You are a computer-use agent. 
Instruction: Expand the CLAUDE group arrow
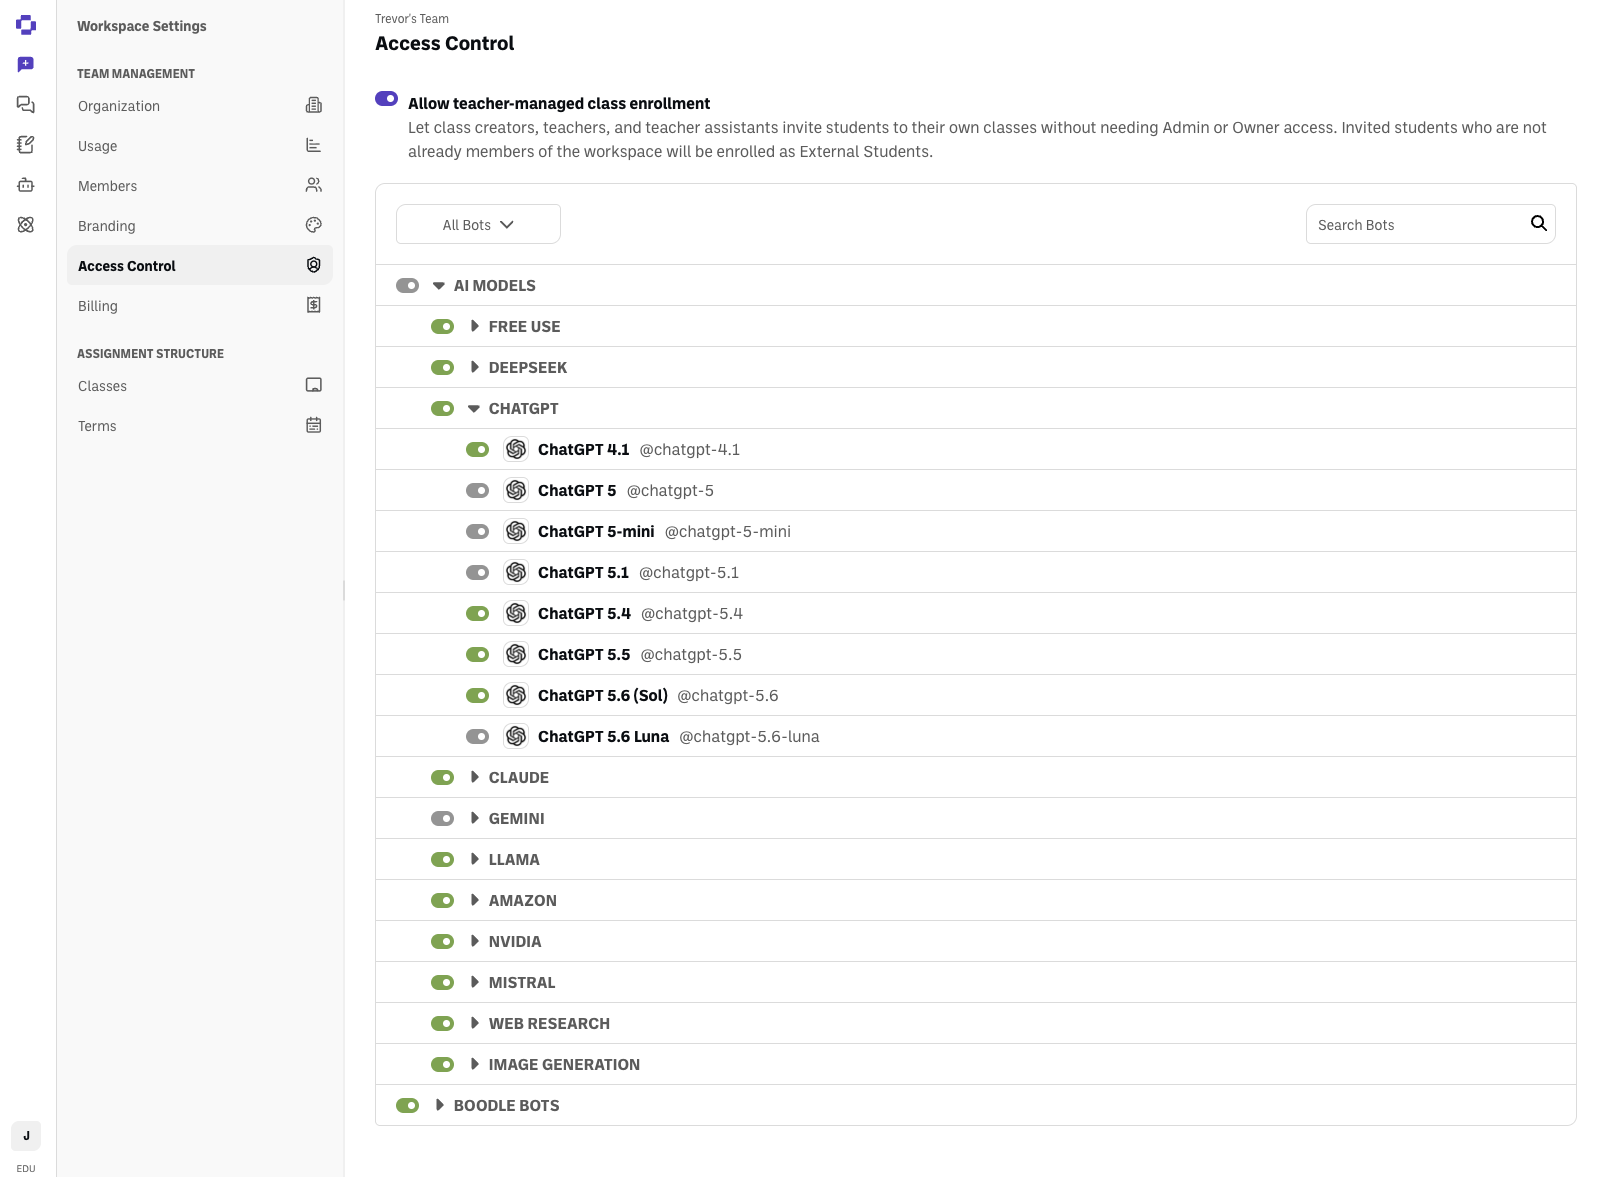click(474, 777)
